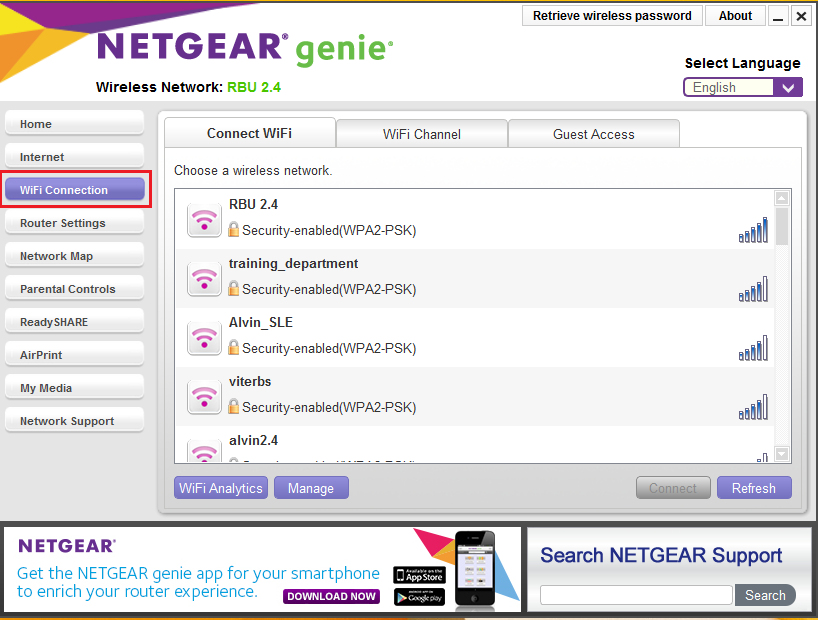The height and width of the screenshot is (620, 818).
Task: Open My Media in sidebar
Action: (x=75, y=388)
